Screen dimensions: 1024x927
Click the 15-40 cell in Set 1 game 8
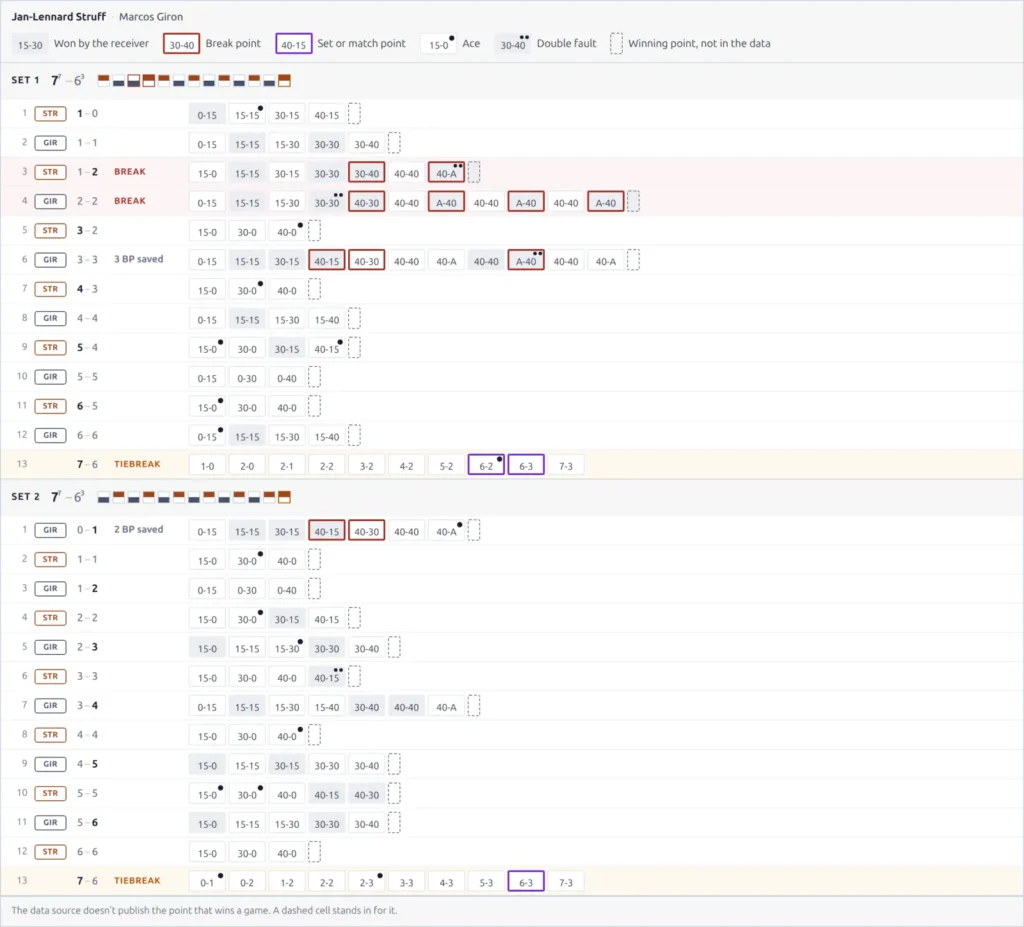coord(327,319)
